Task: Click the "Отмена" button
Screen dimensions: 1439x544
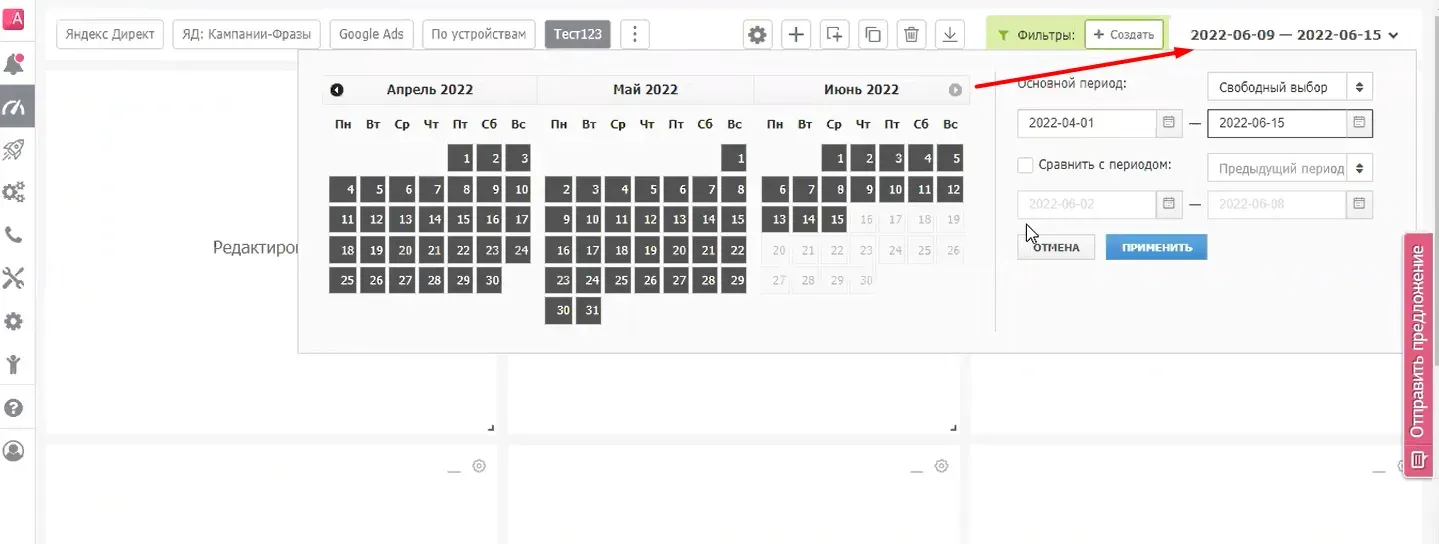Action: point(1056,247)
